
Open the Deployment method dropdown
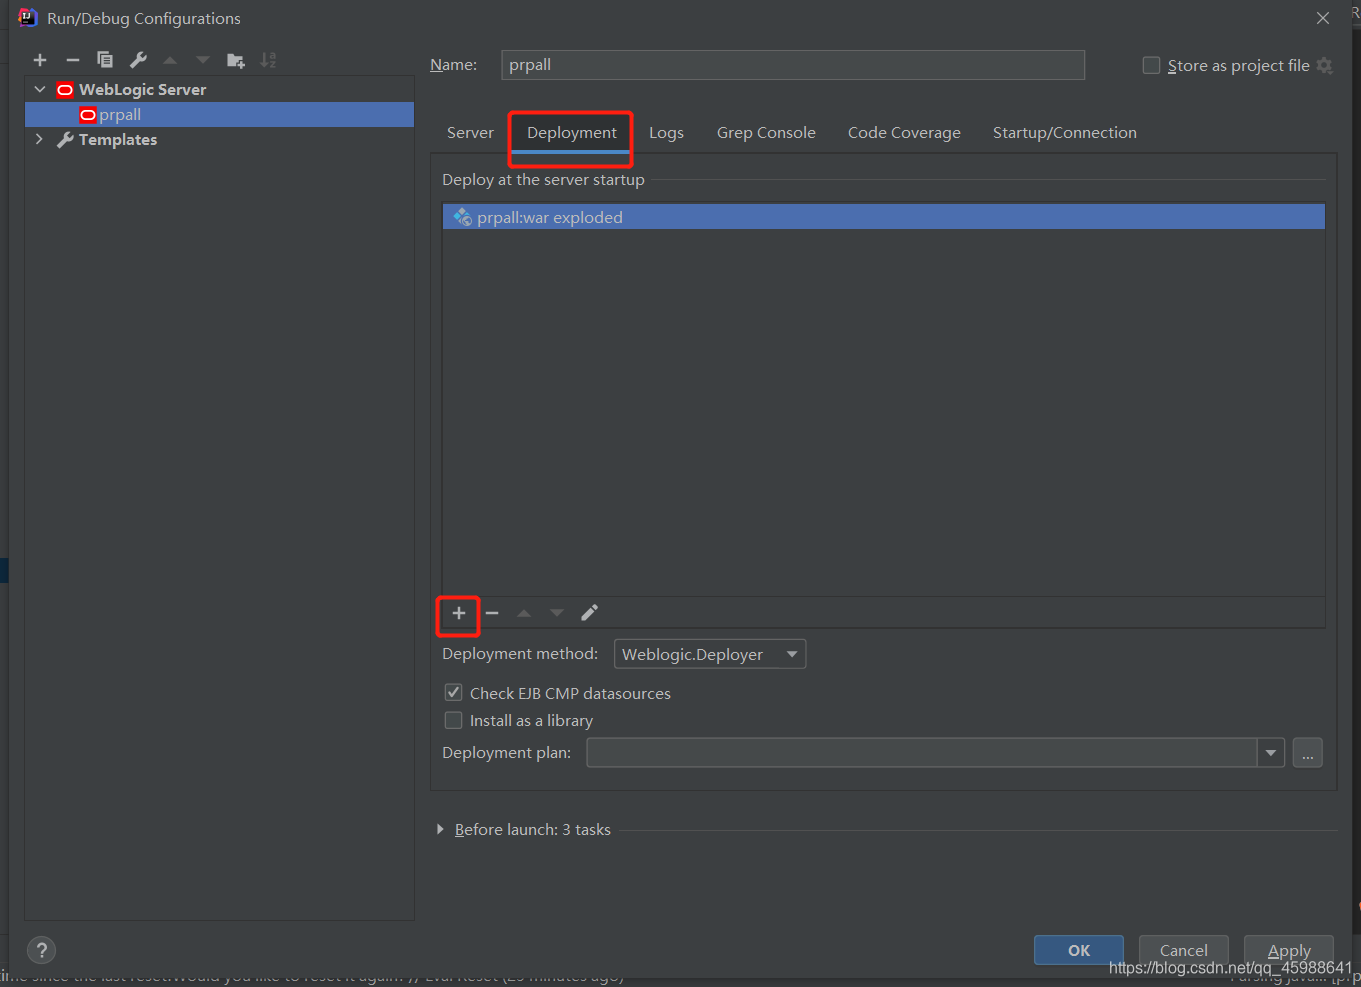710,654
